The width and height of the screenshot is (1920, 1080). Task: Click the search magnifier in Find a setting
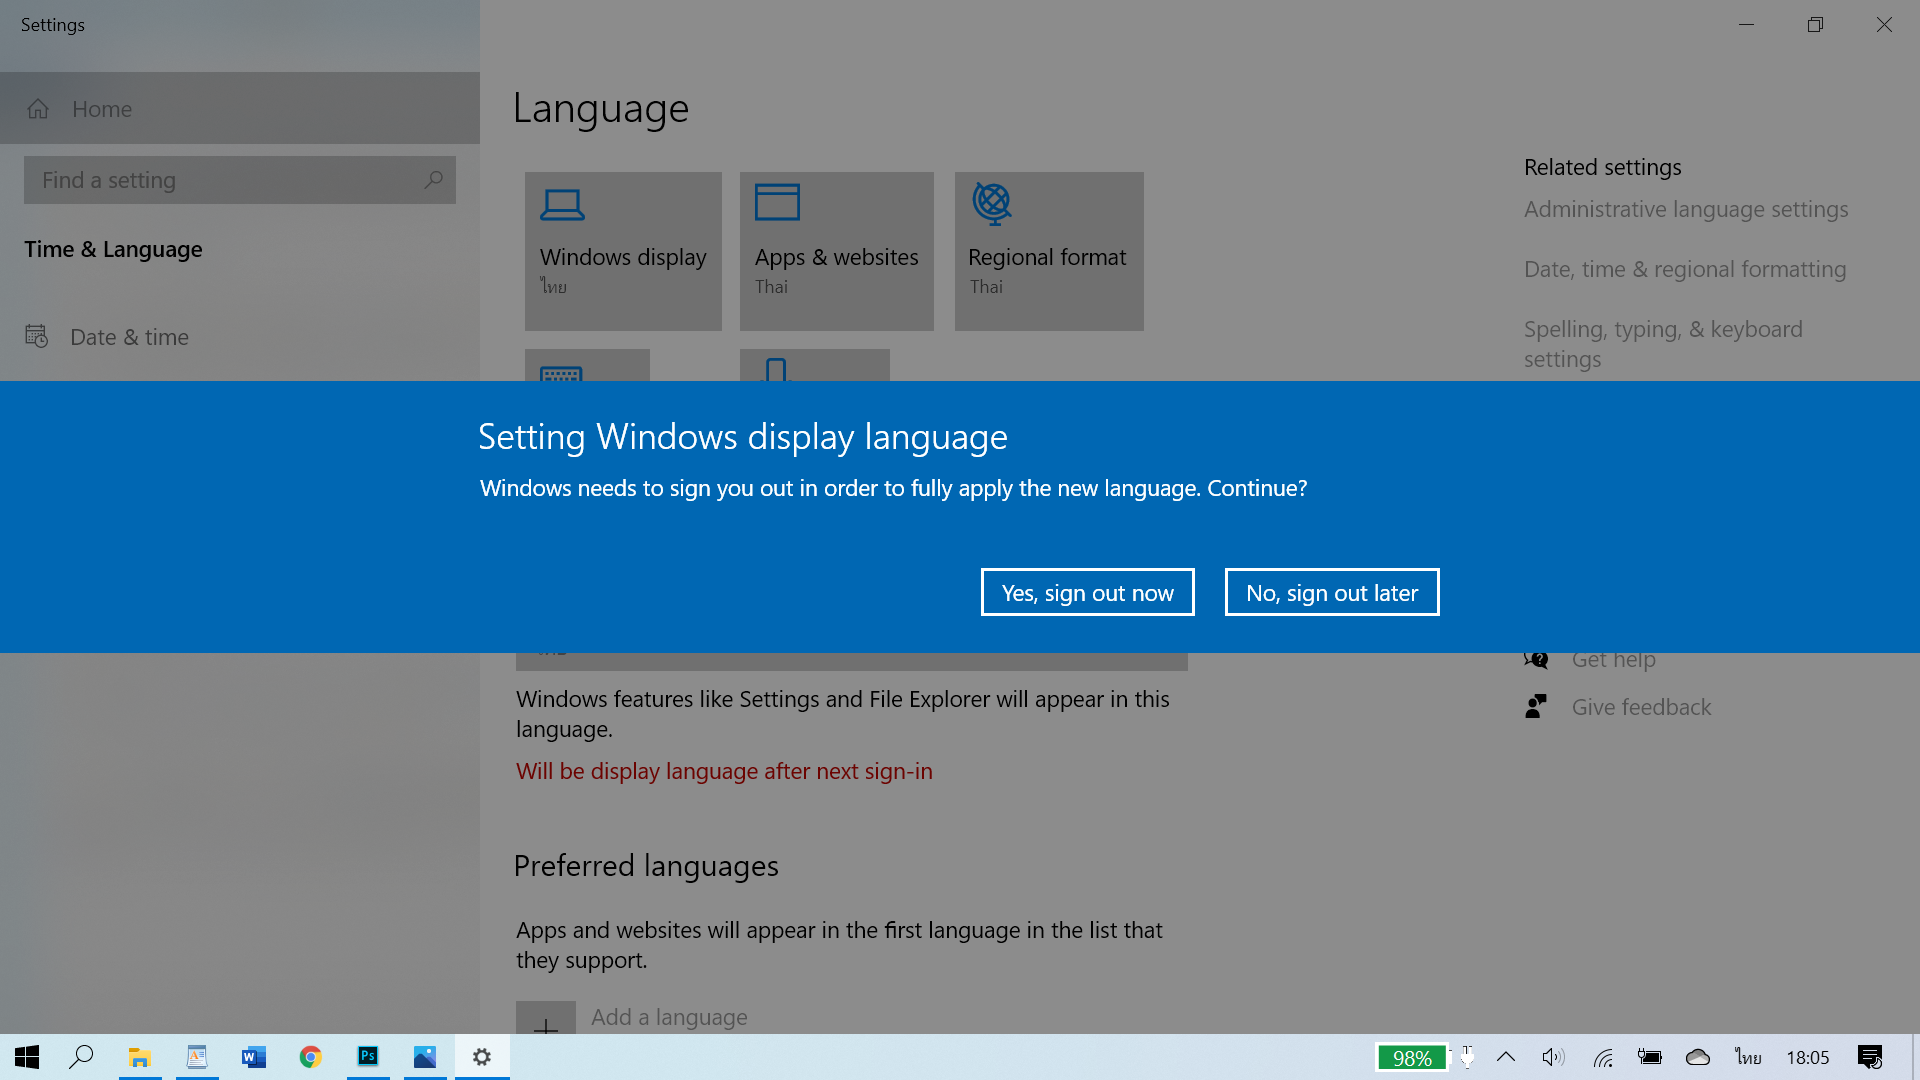coord(433,180)
